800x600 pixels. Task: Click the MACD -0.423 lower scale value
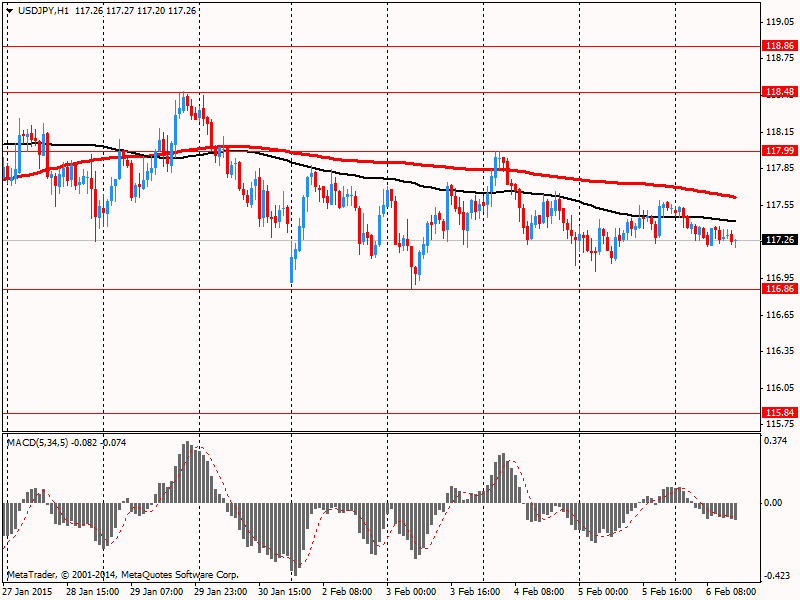point(780,576)
